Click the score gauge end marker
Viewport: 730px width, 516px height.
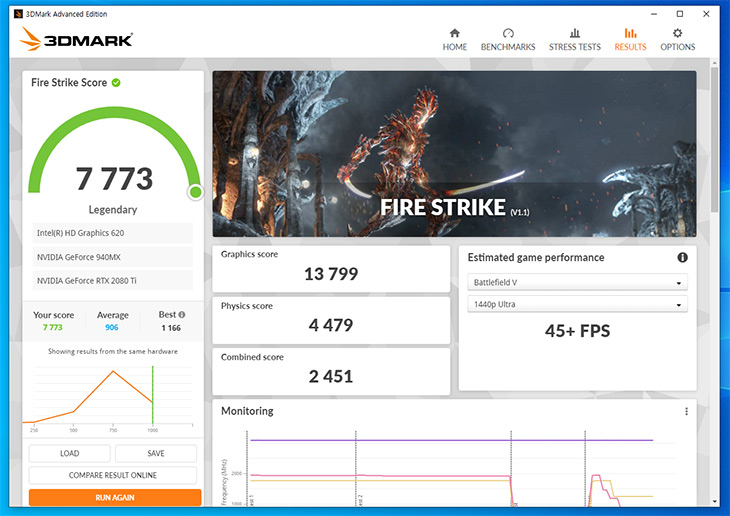pos(196,191)
